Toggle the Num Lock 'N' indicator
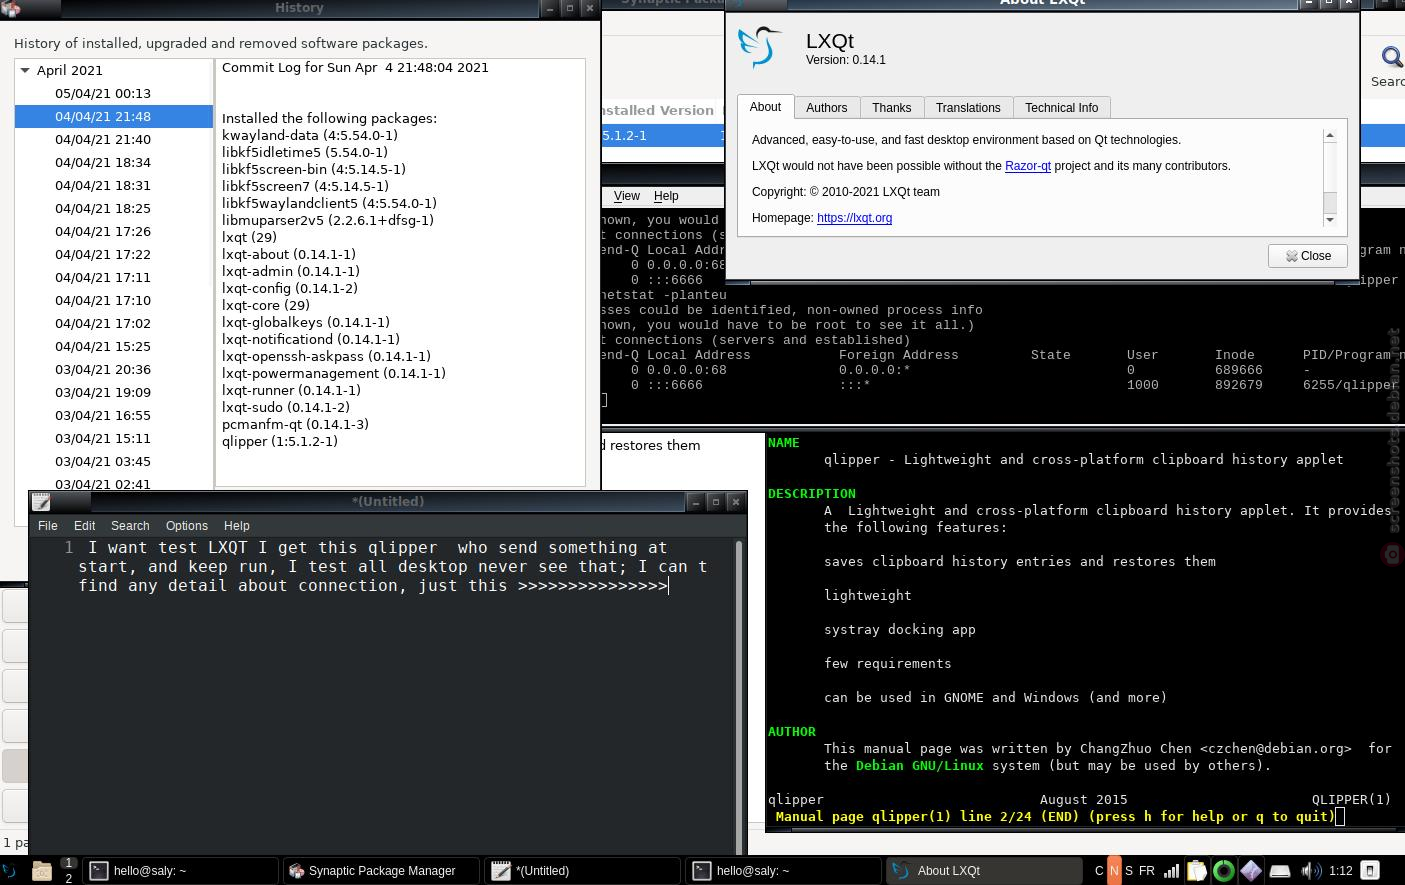The width and height of the screenshot is (1405, 885). point(1114,870)
